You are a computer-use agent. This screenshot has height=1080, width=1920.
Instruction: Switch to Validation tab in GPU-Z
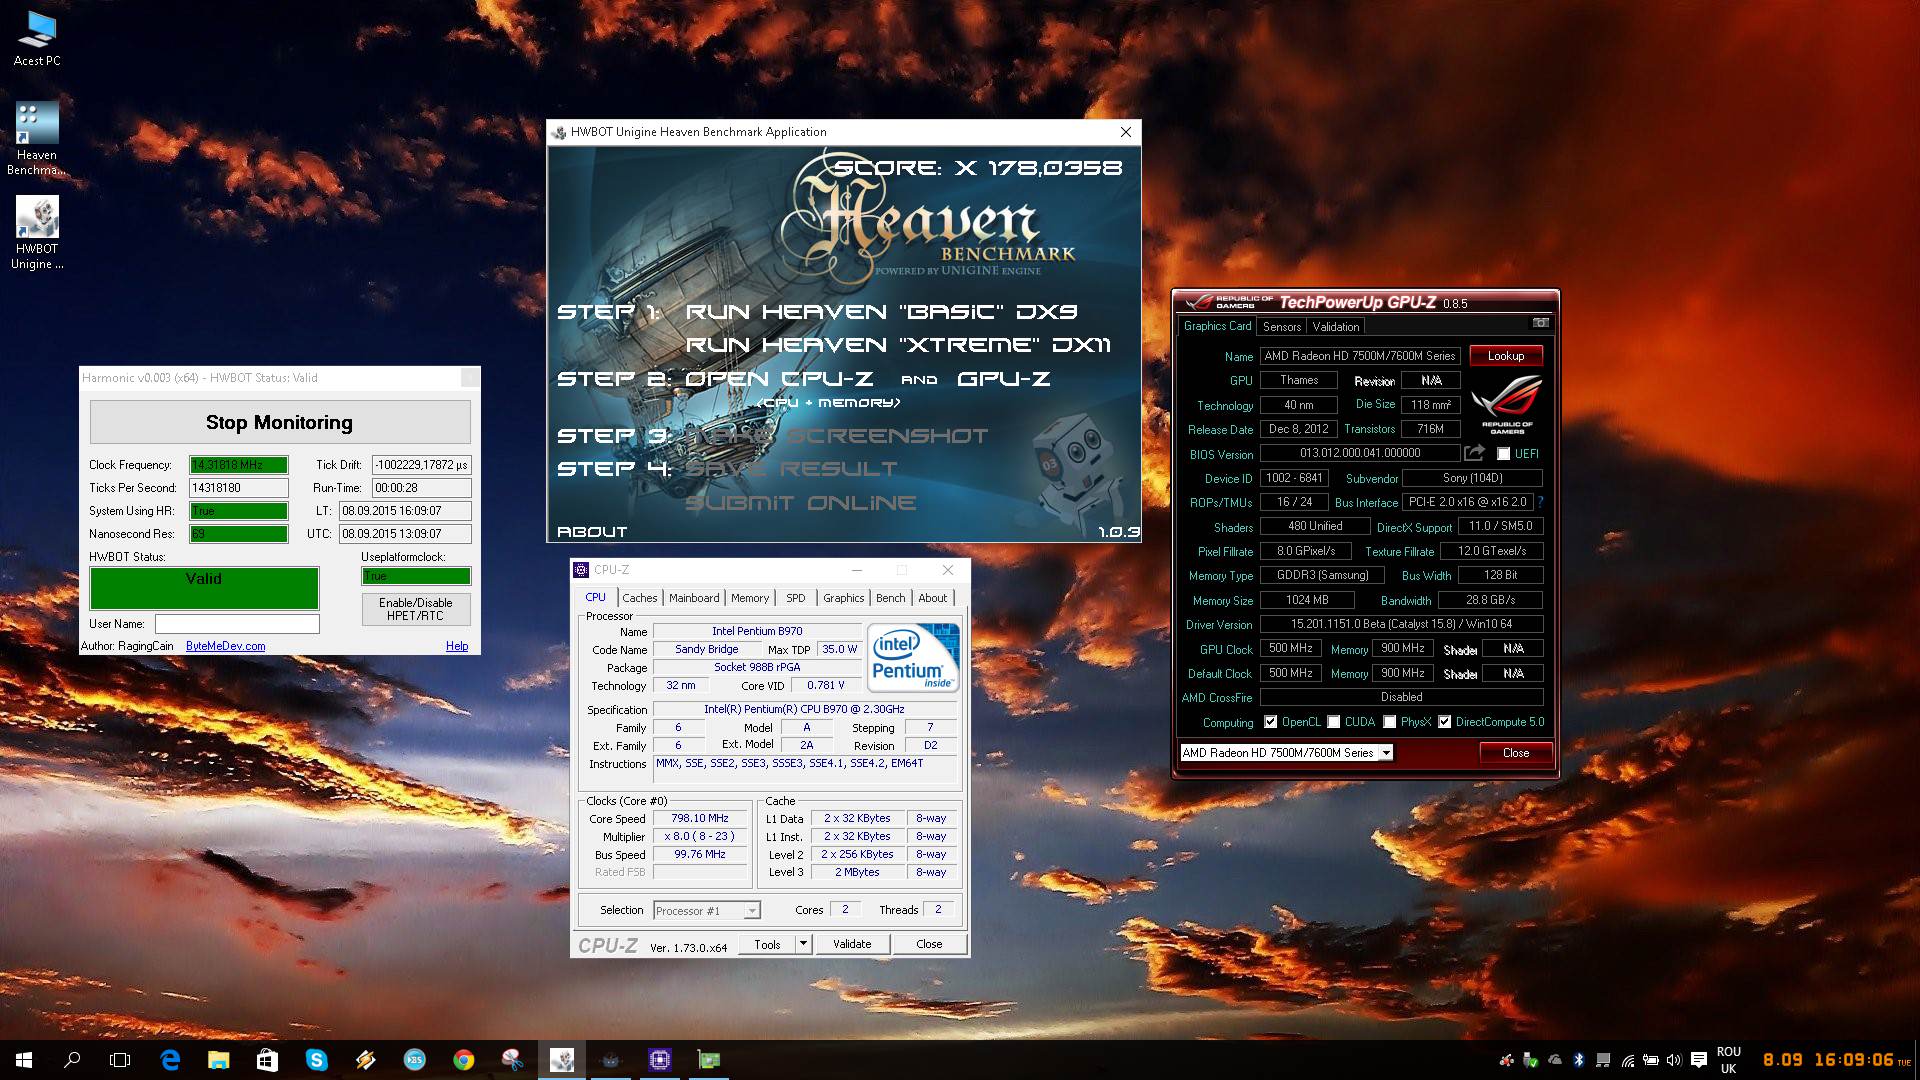[1336, 327]
